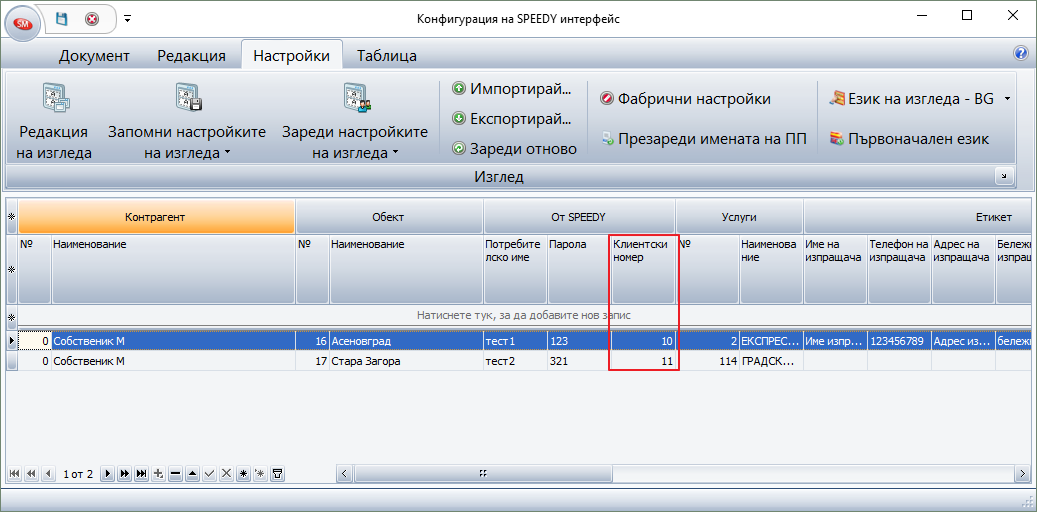Click the Експортирай button
Screen dimensions: 1037x512
(x=511, y=119)
